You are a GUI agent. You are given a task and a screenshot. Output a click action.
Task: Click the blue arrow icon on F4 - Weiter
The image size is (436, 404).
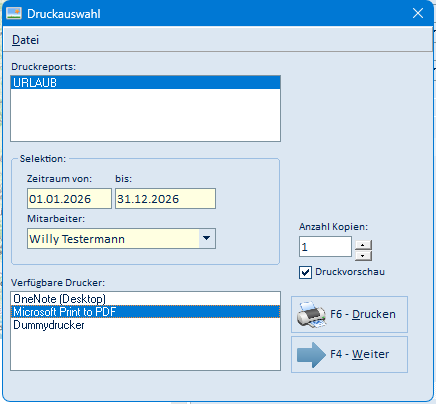[311, 355]
